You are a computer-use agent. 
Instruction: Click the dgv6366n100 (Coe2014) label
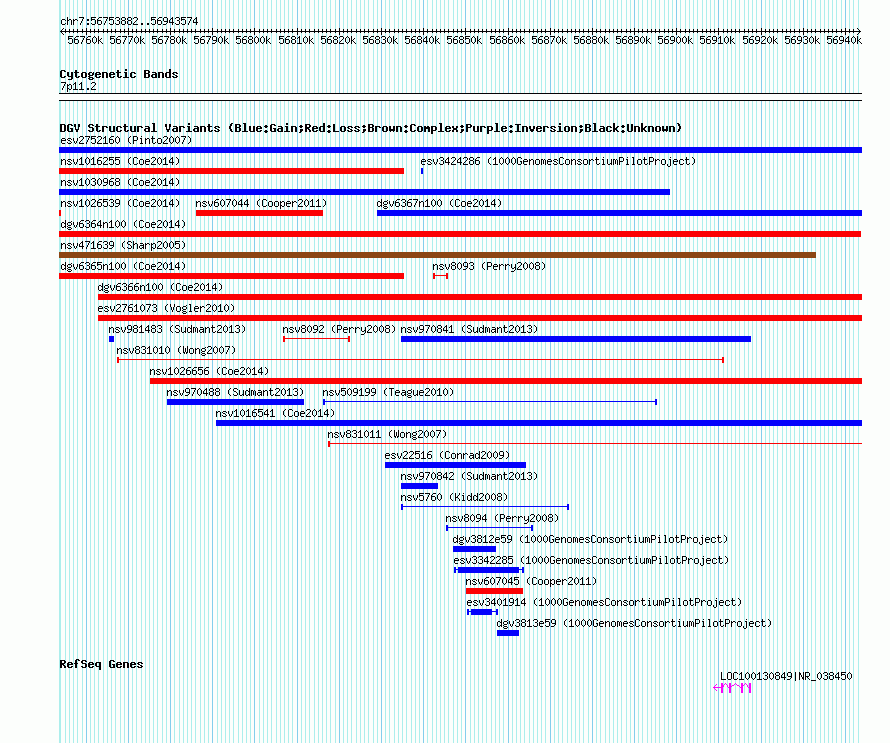coord(160,287)
